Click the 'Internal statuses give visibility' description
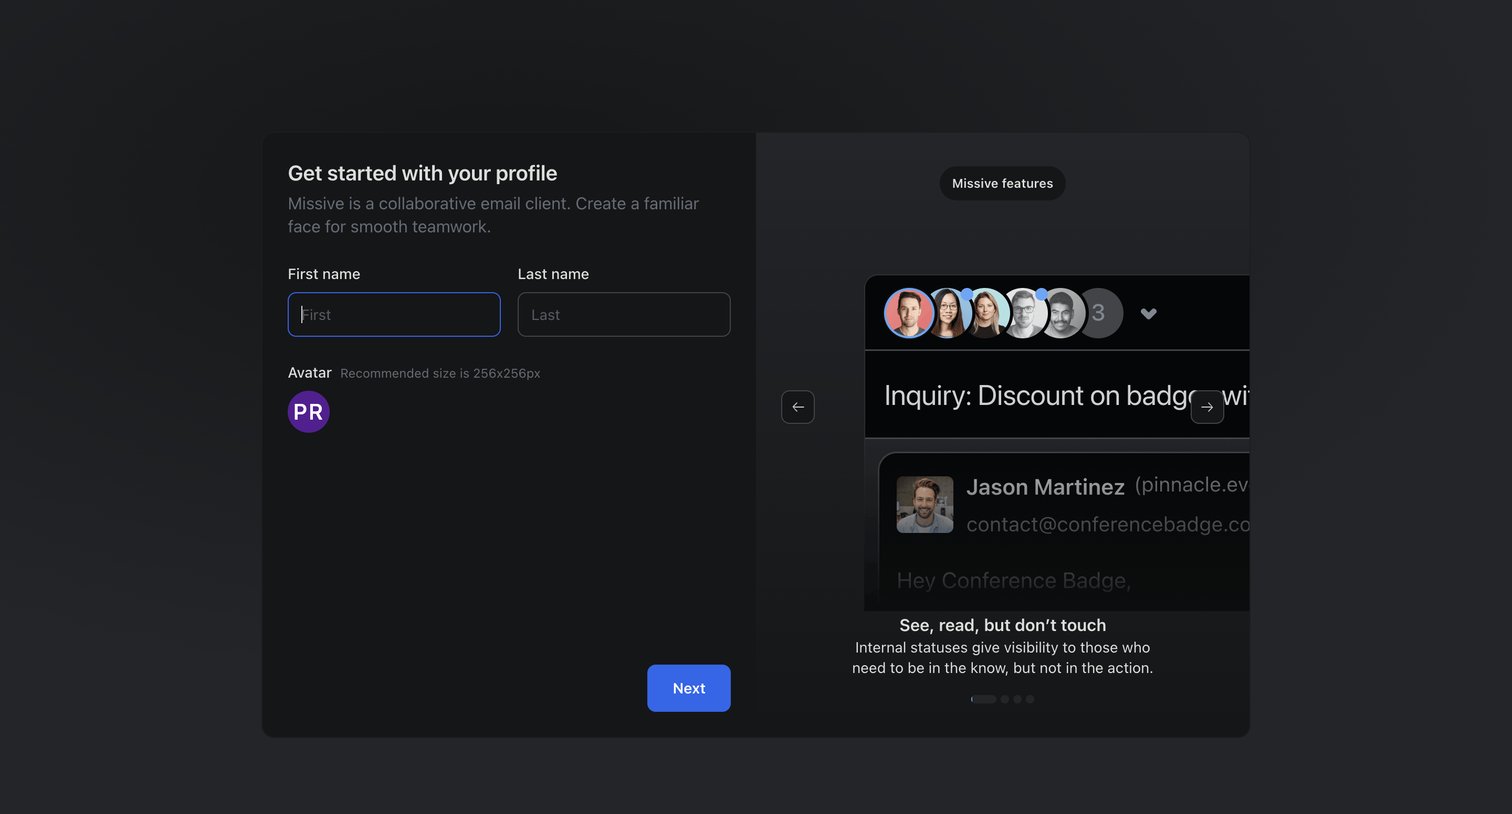The height and width of the screenshot is (814, 1512). [x=1003, y=658]
